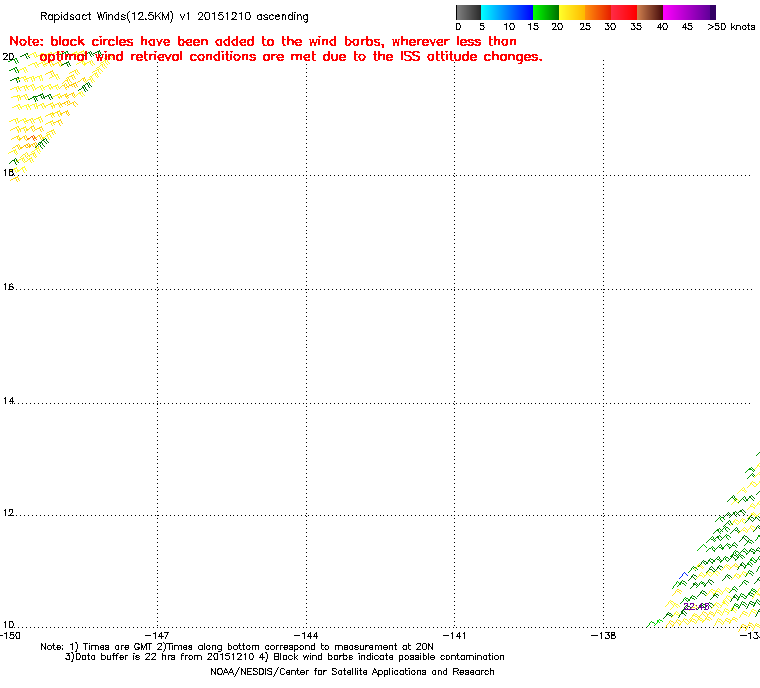760x688 pixels.
Task: Click the '-144' longitude axis label
Action: (x=306, y=636)
